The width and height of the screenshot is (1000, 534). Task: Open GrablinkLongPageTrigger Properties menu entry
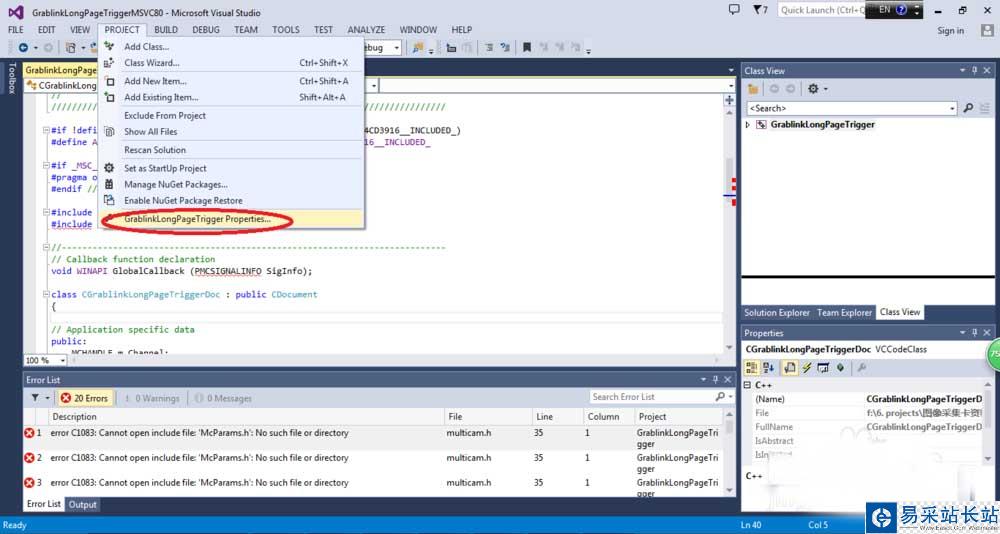click(232, 219)
